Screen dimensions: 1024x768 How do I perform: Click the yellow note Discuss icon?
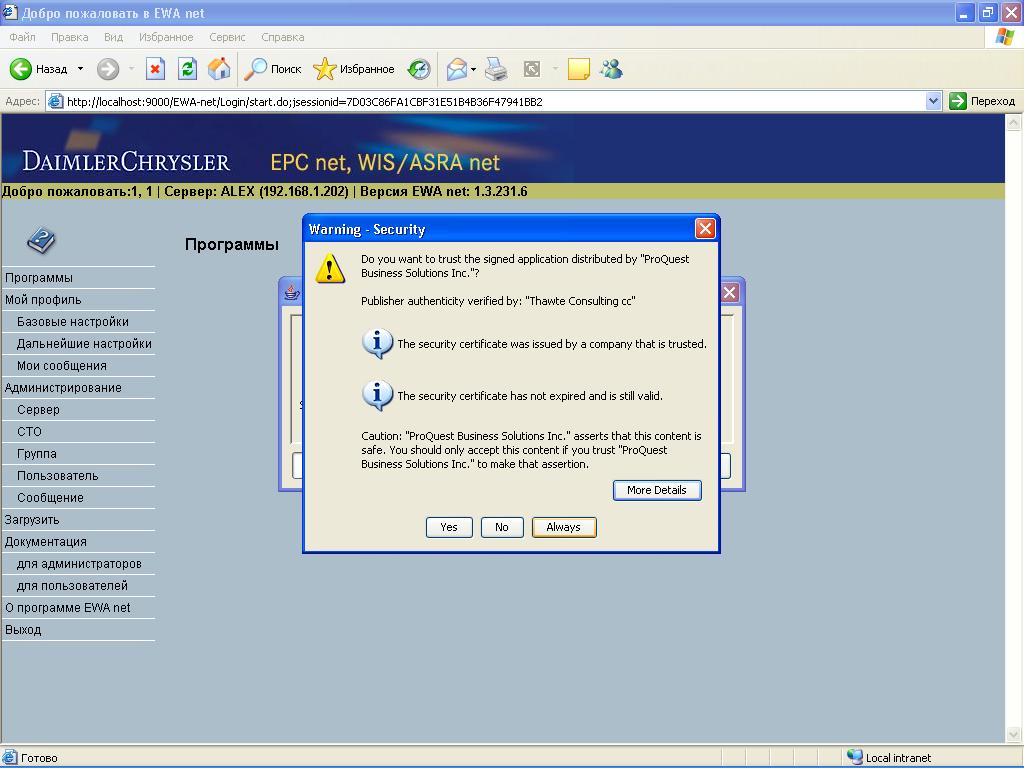(579, 69)
